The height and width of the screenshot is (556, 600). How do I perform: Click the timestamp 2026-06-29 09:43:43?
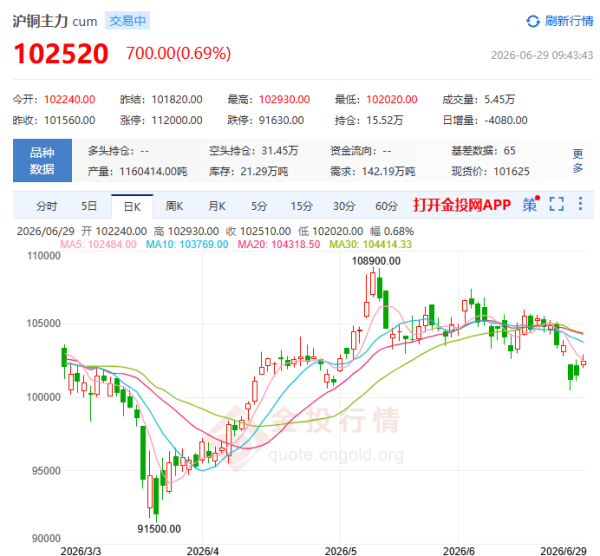(x=542, y=55)
